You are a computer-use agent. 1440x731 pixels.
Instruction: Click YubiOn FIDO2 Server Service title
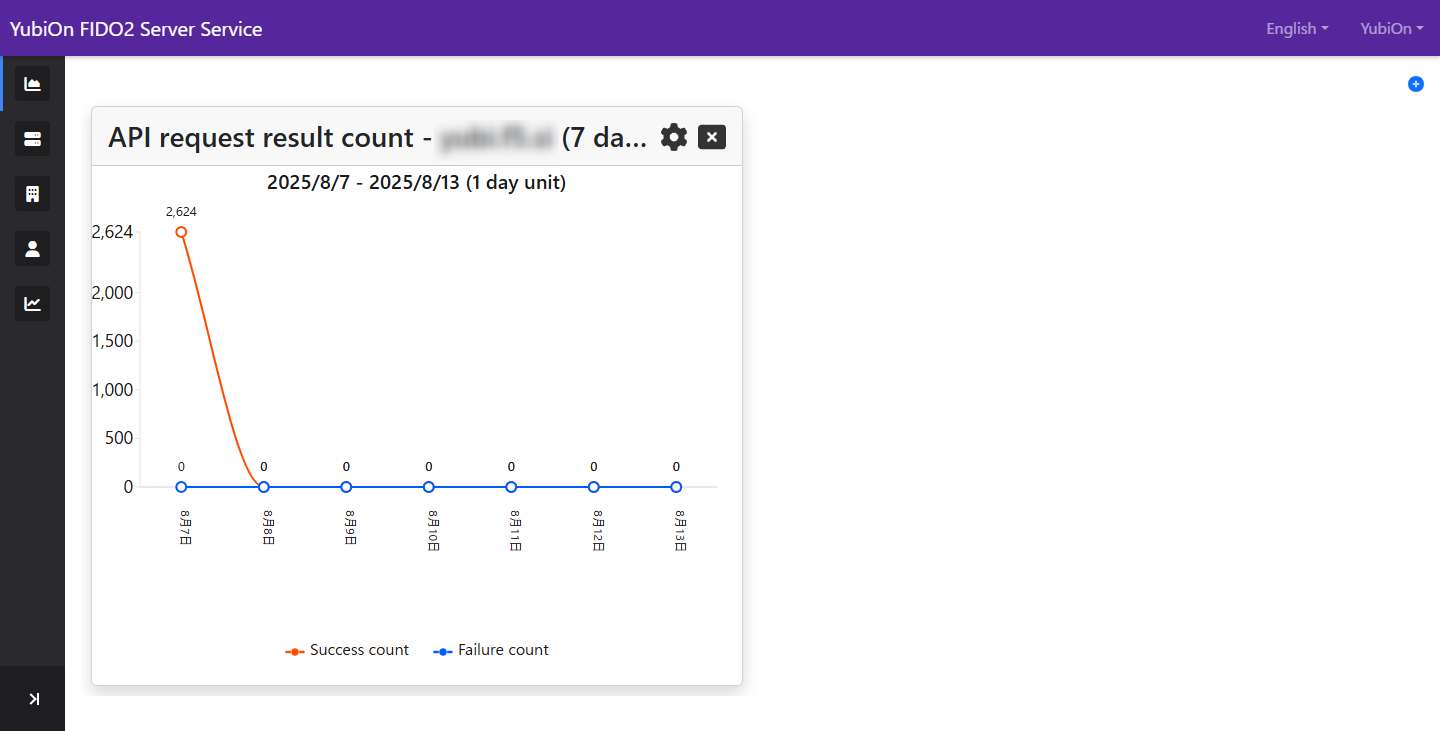pyautogui.click(x=136, y=29)
